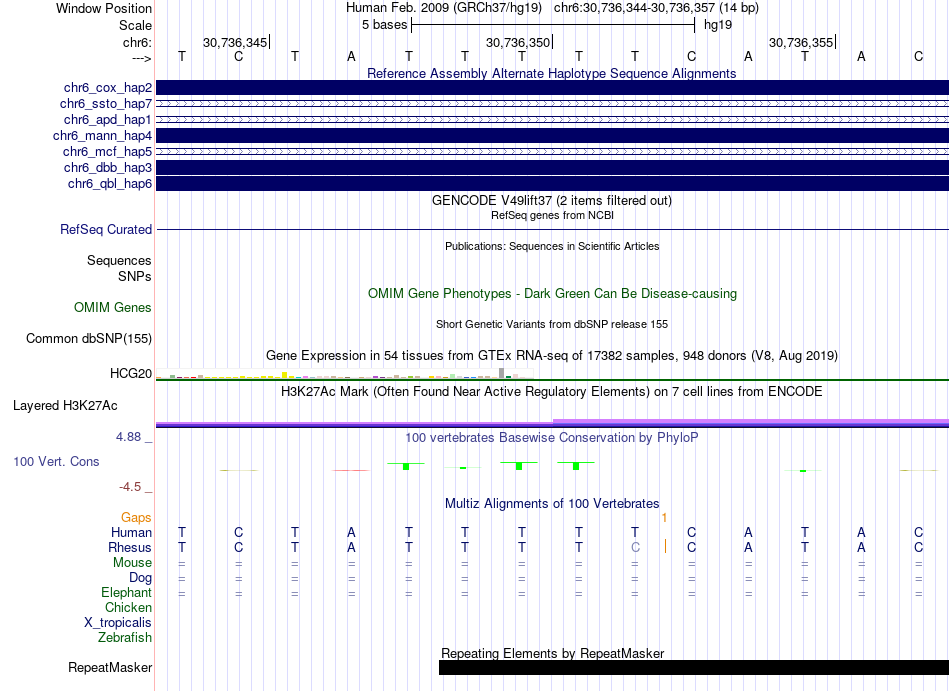950x691 pixels.
Task: Open the RefSeq genes from NCBI title
Action: pos(552,215)
